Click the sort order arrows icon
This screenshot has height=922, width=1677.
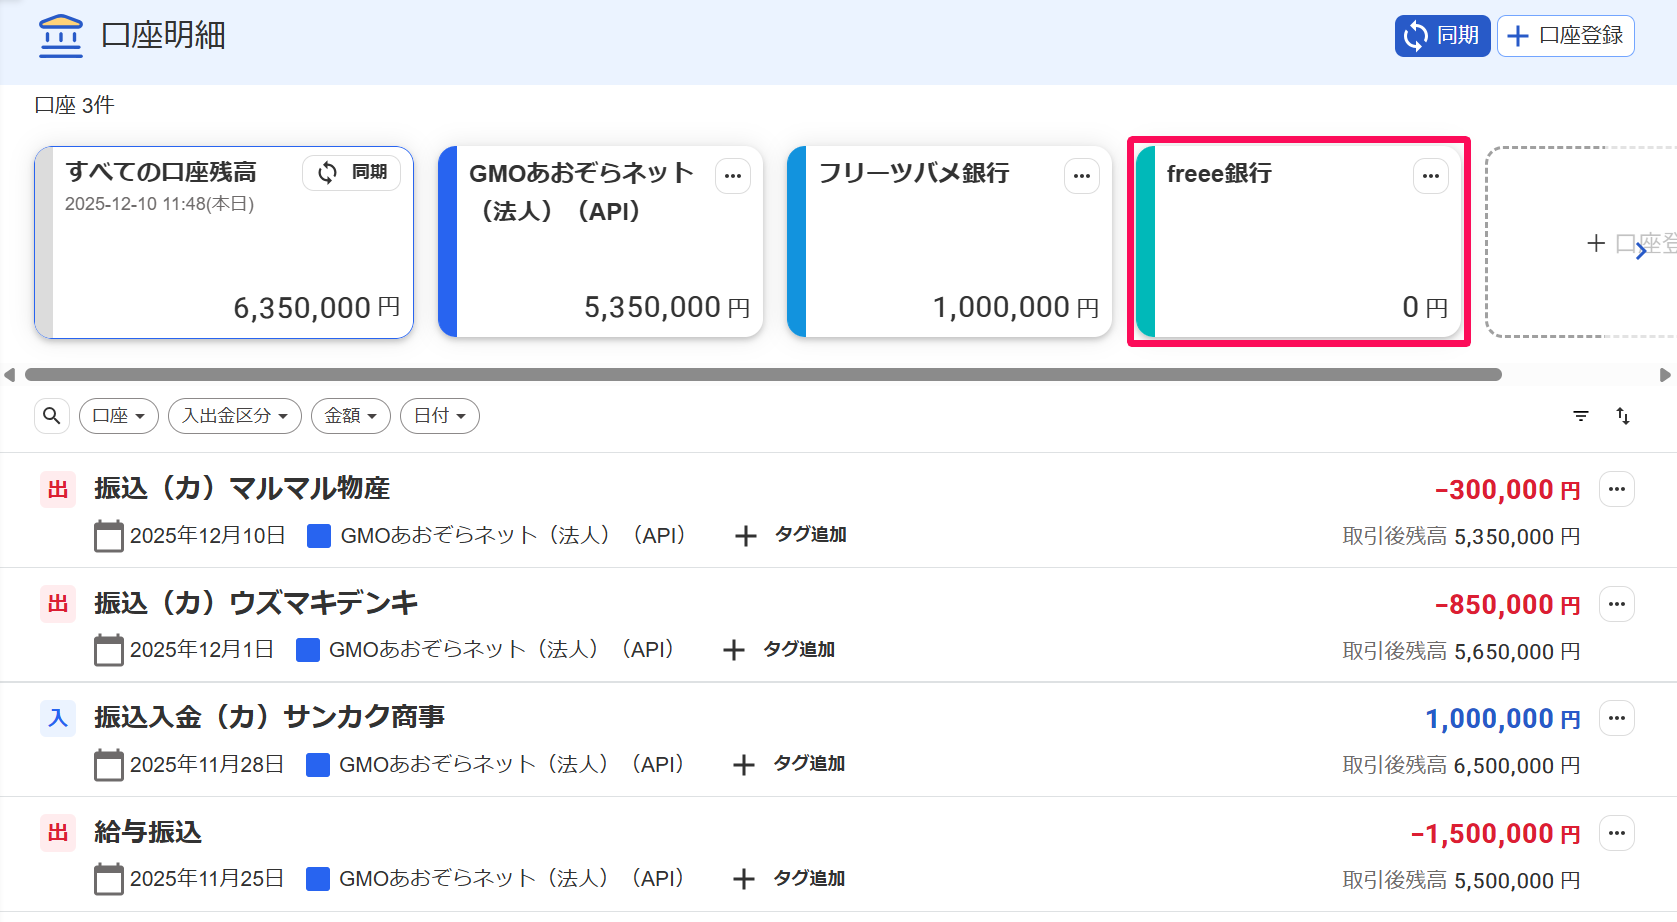[1623, 416]
